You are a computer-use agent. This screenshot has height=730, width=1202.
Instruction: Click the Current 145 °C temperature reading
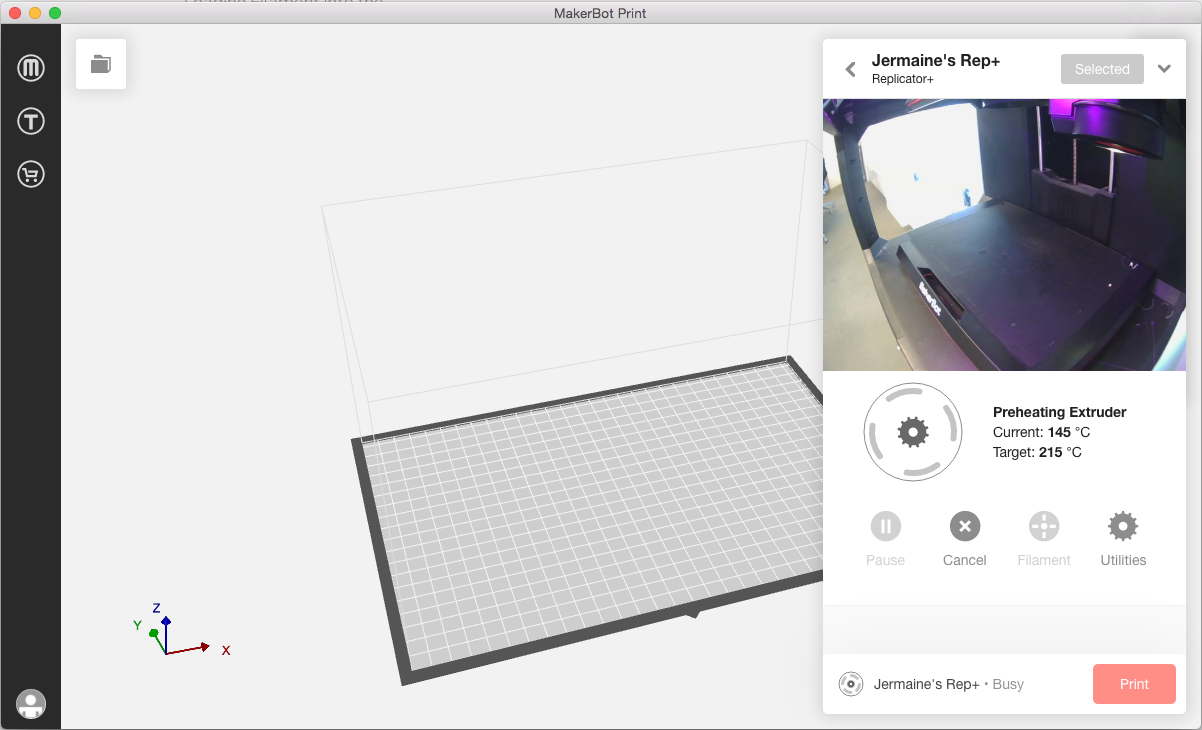coord(1041,432)
